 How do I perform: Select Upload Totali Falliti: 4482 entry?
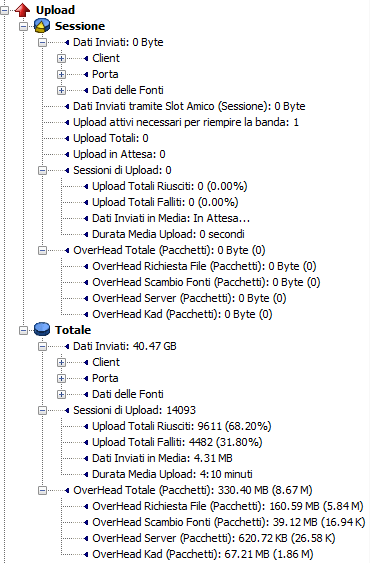click(177, 442)
